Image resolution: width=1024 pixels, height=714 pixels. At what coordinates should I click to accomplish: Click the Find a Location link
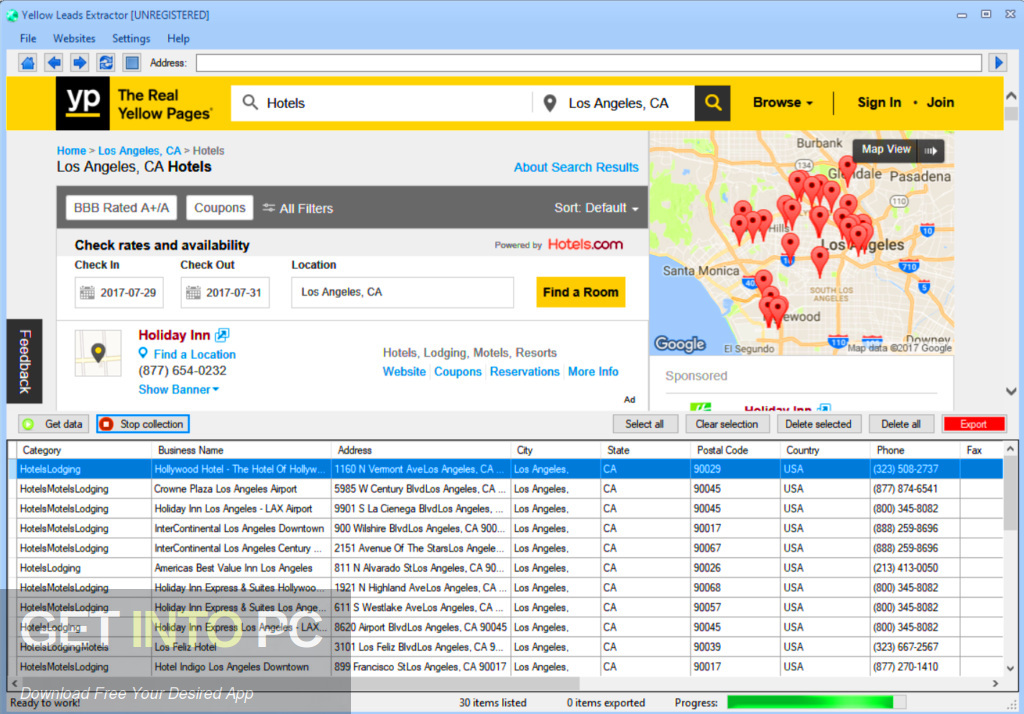(194, 354)
